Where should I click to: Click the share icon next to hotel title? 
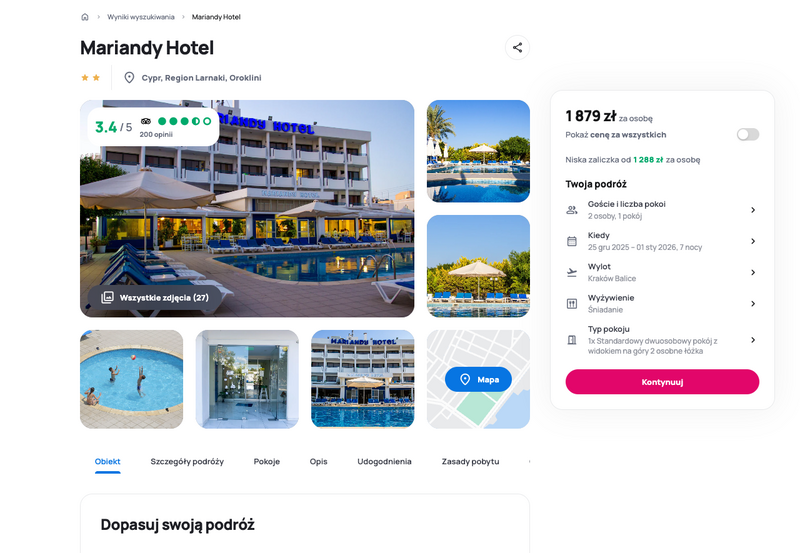517,47
